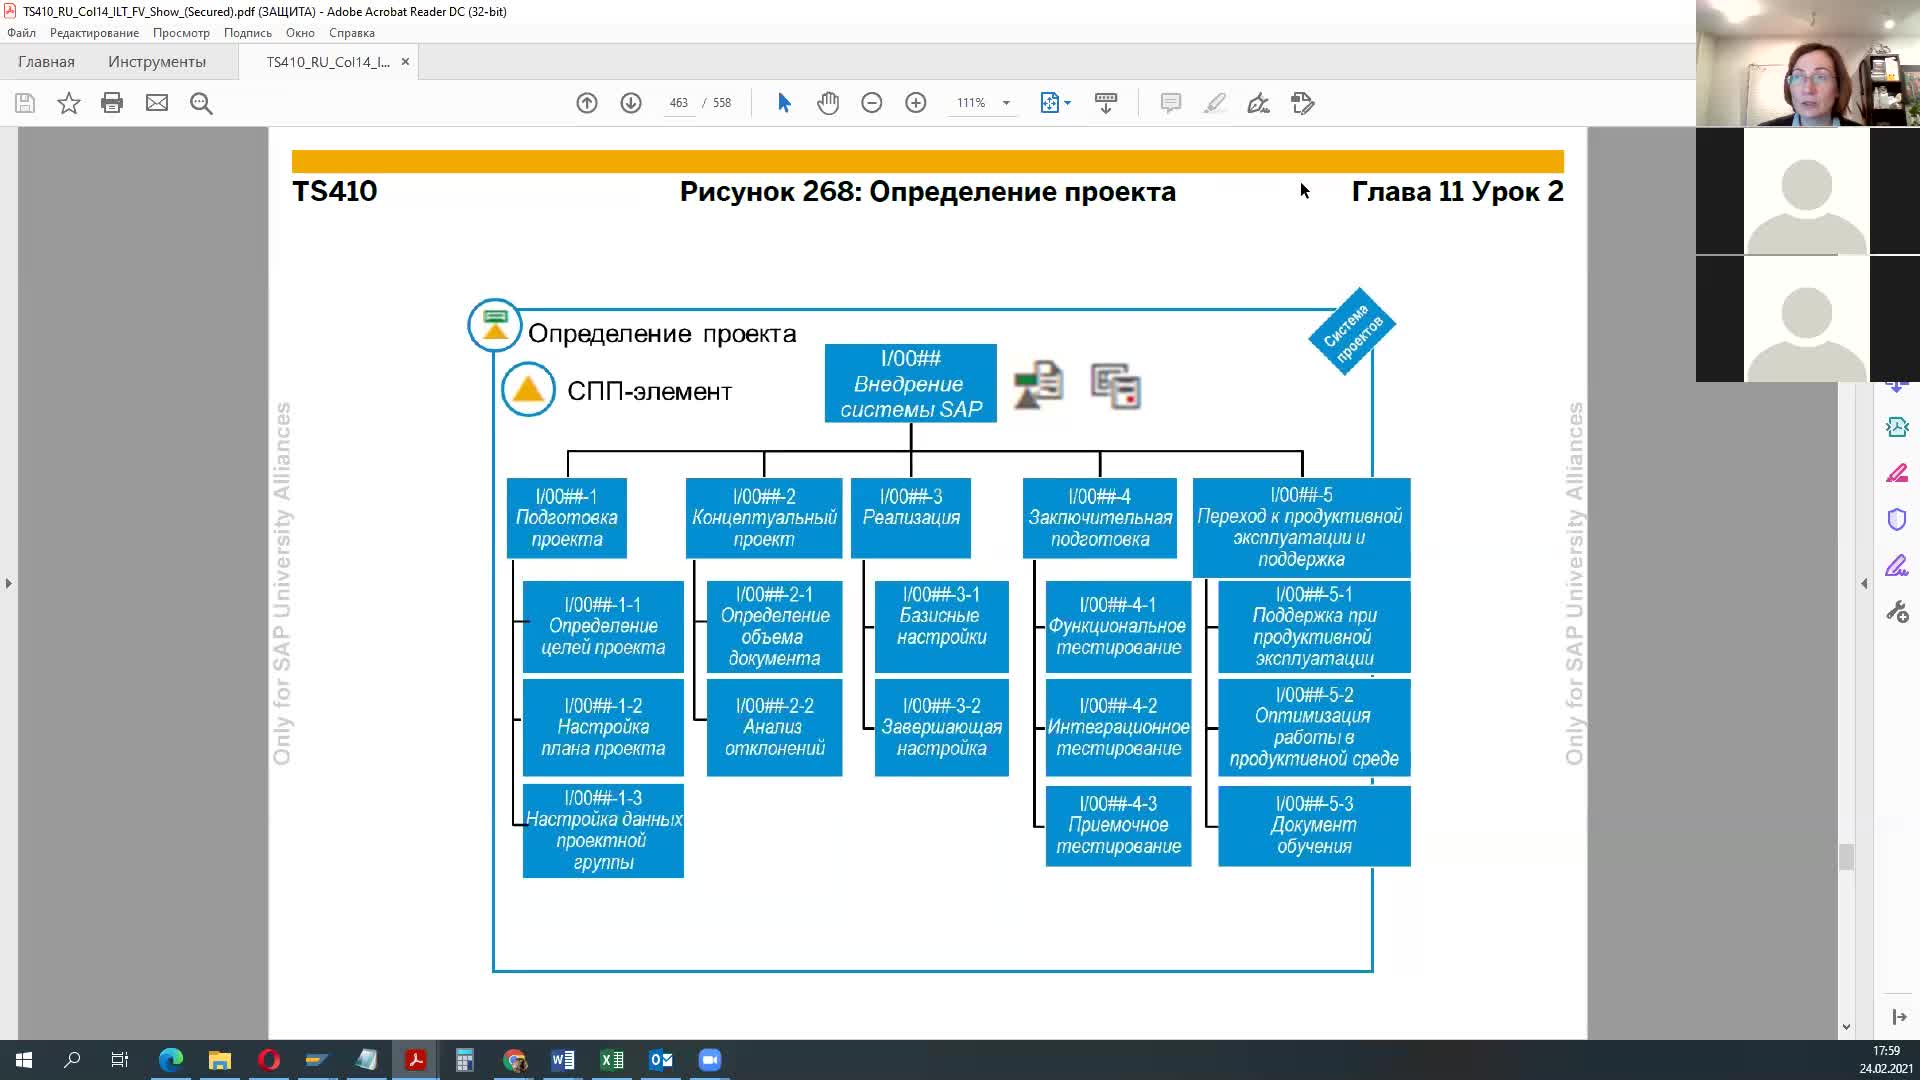Open the Окно menu

click(300, 33)
